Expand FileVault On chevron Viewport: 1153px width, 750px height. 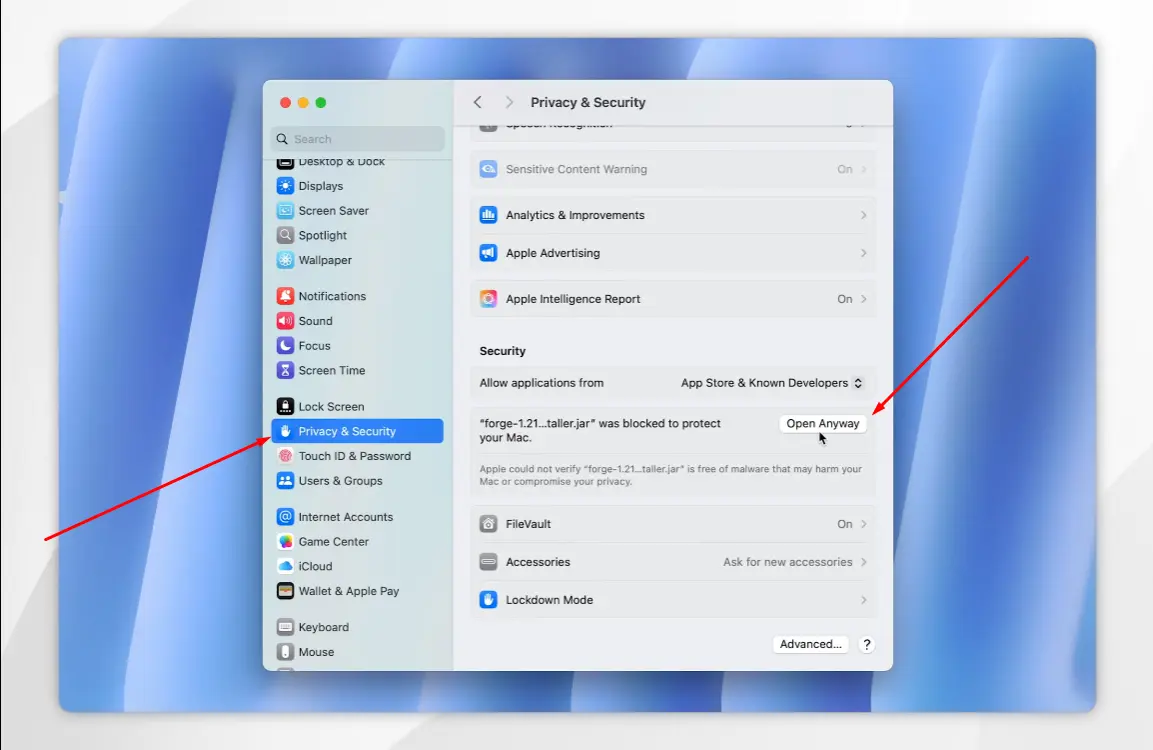click(863, 524)
